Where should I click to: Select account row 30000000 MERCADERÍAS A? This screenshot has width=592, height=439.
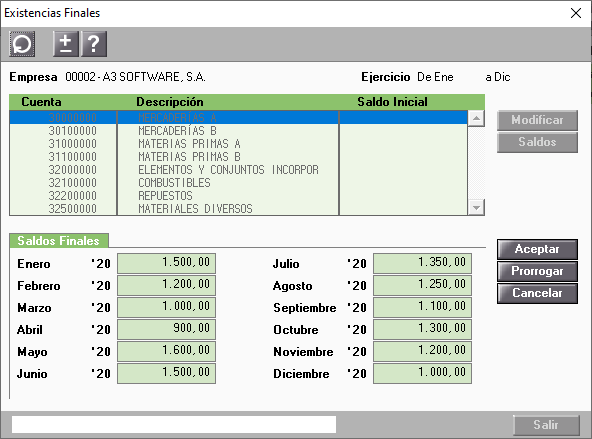tap(238, 118)
